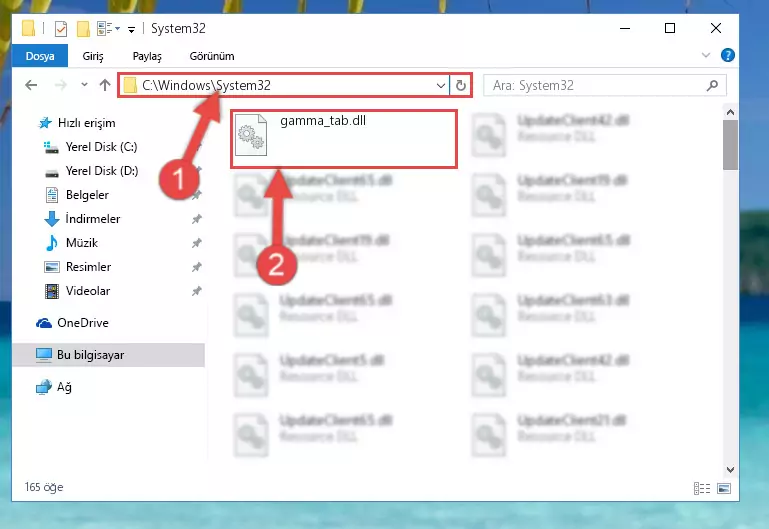Viewport: 769px width, 529px height.
Task: Click the scrollbar down arrow
Action: [730, 470]
